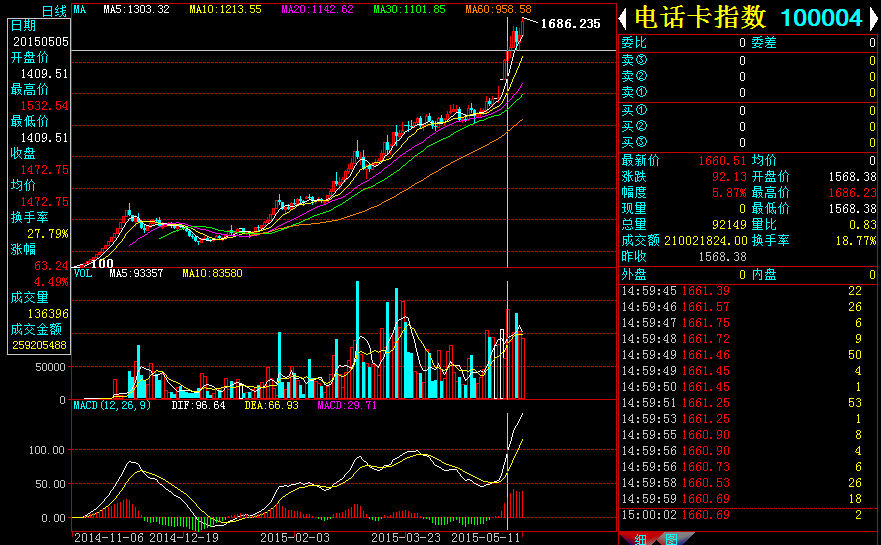Click the 卖③ order row
Screen dimensions: 881x545
(748, 60)
